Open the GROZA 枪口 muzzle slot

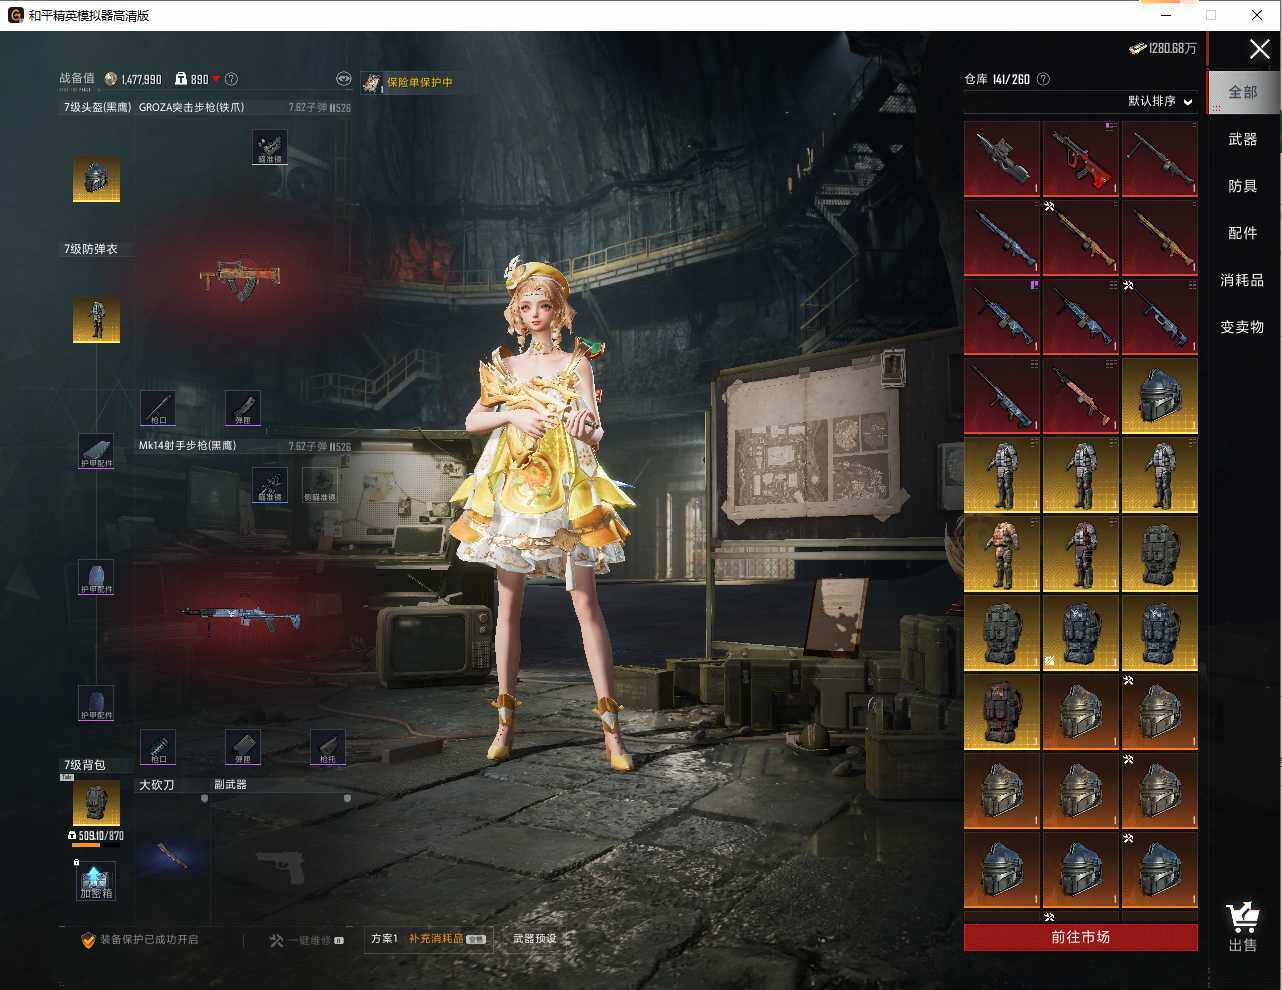(x=158, y=408)
